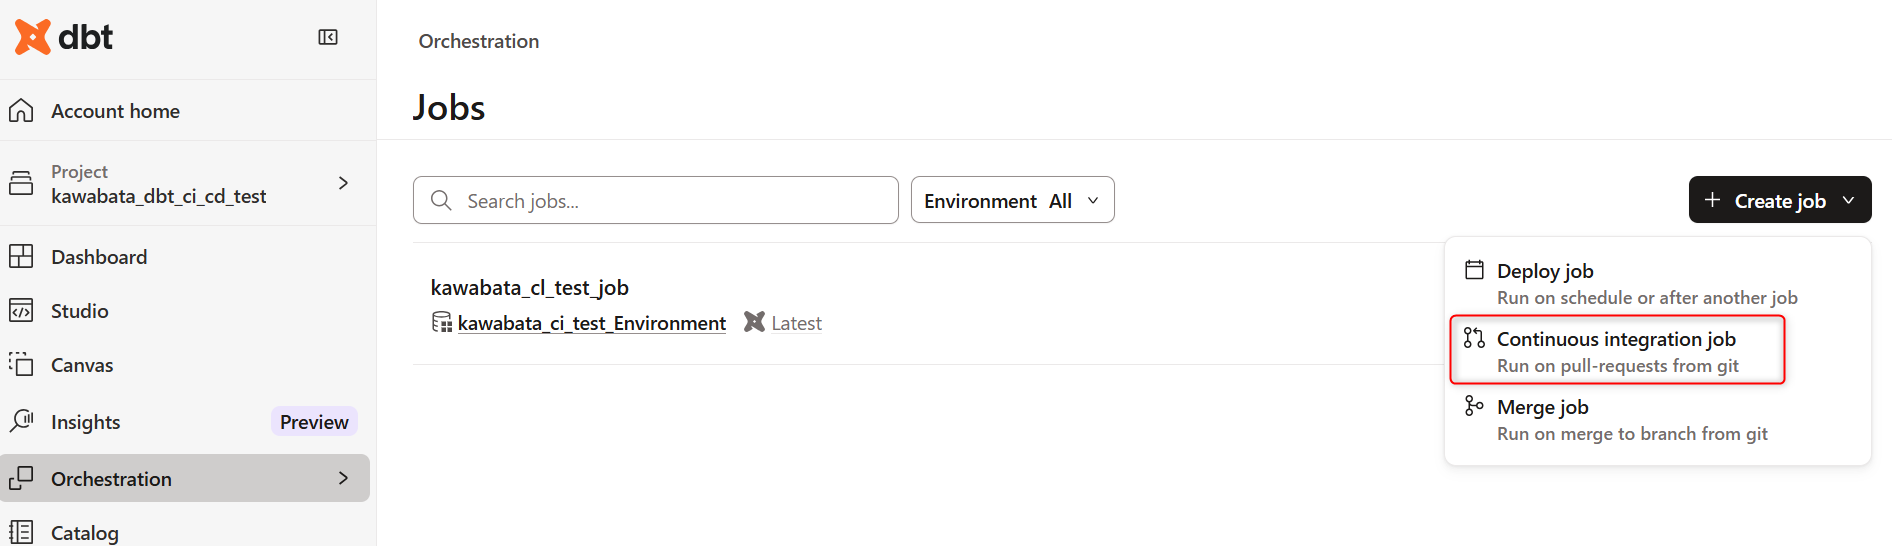This screenshot has width=1892, height=546.
Task: Expand the kawabata_dbt_ci_cd_test project chevron
Action: (x=343, y=183)
